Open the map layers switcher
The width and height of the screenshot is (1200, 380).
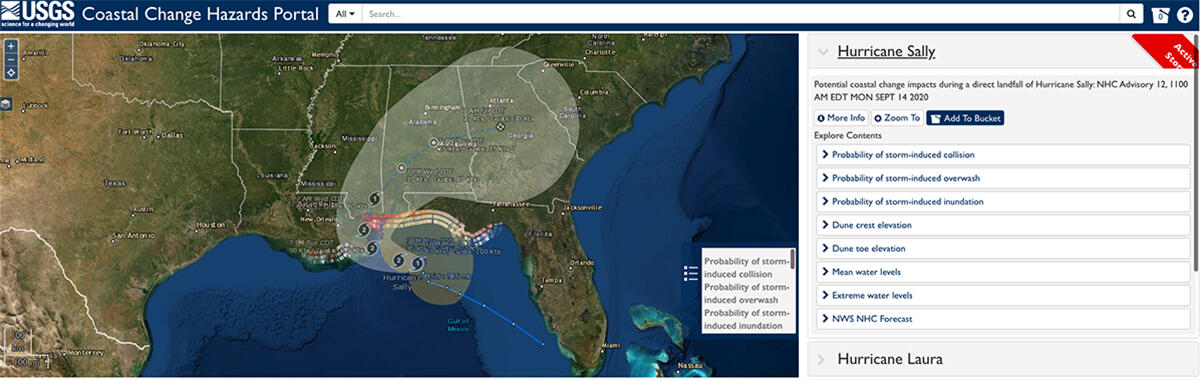[x=7, y=103]
